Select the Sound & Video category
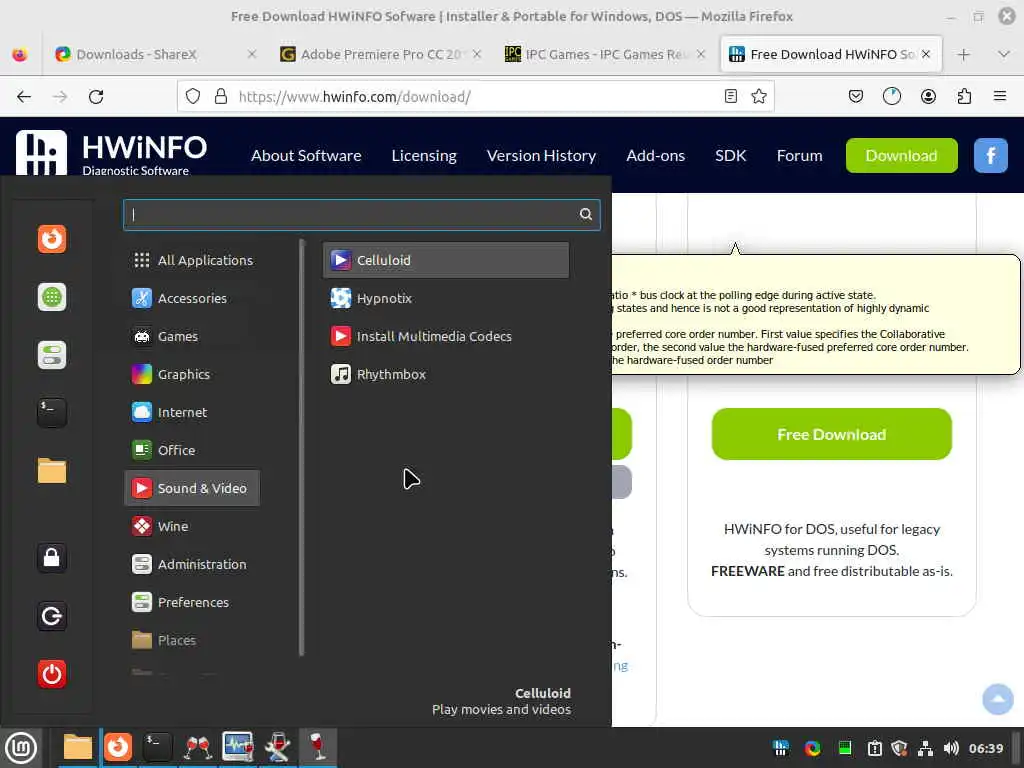This screenshot has width=1024, height=768. 192,488
